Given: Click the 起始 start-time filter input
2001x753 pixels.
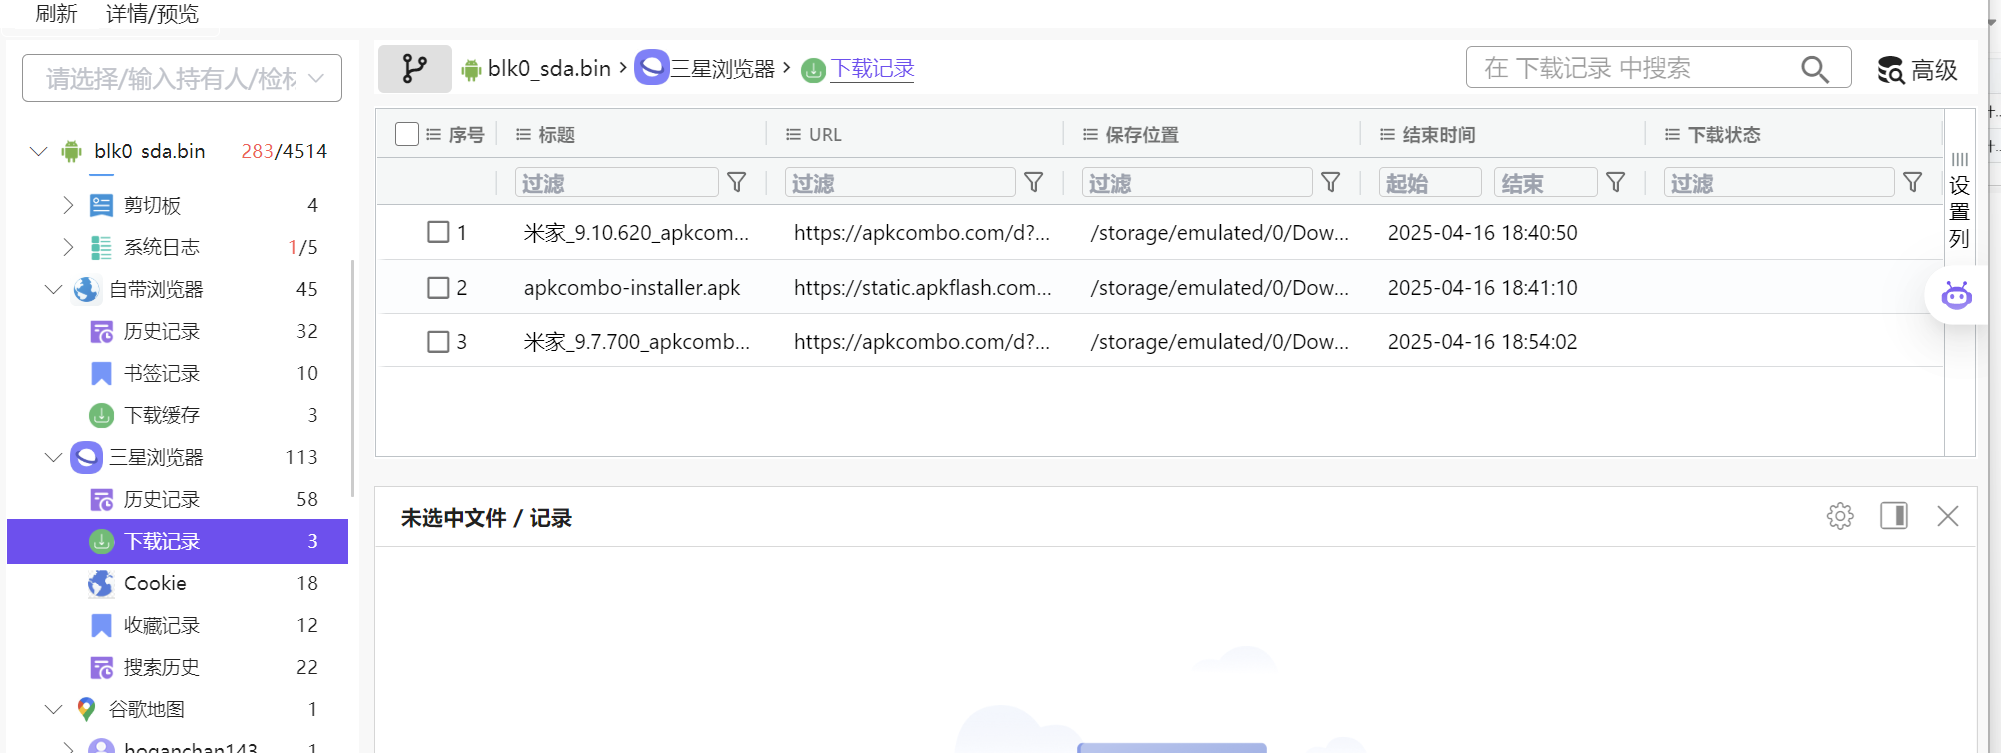Looking at the screenshot, I should pyautogui.click(x=1430, y=183).
